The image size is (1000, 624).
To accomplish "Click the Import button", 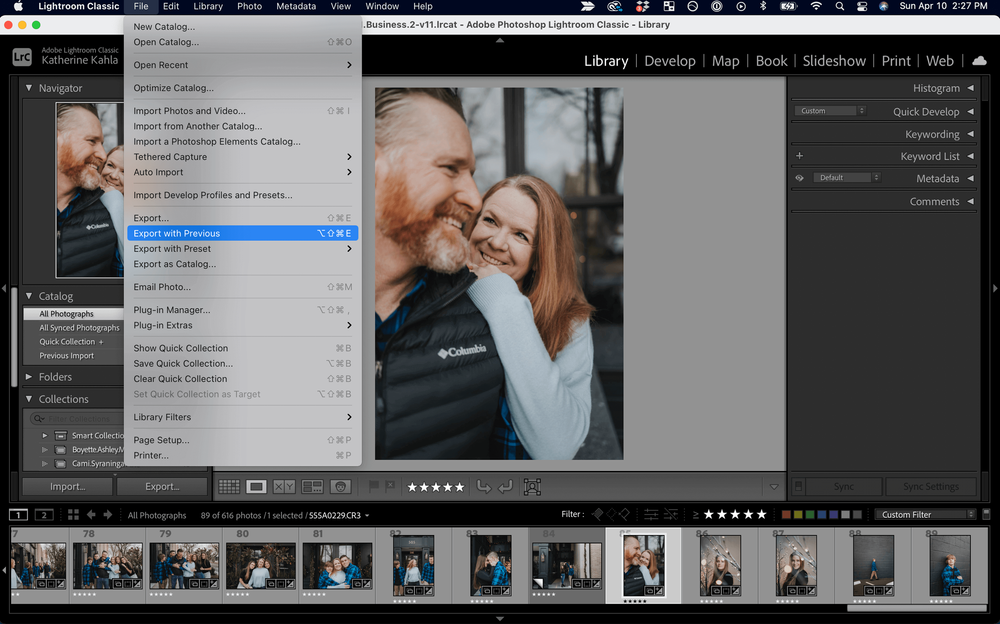I will tap(67, 486).
